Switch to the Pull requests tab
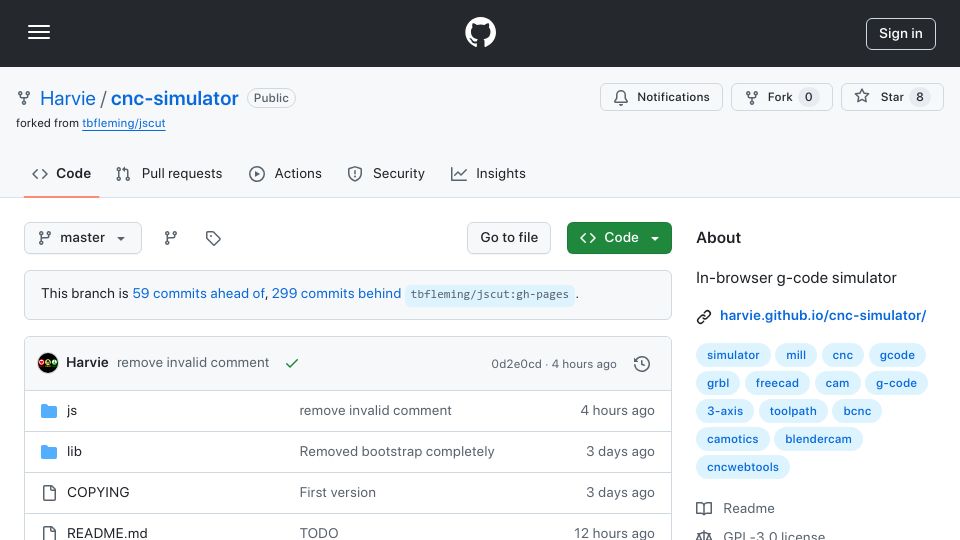 pyautogui.click(x=169, y=174)
